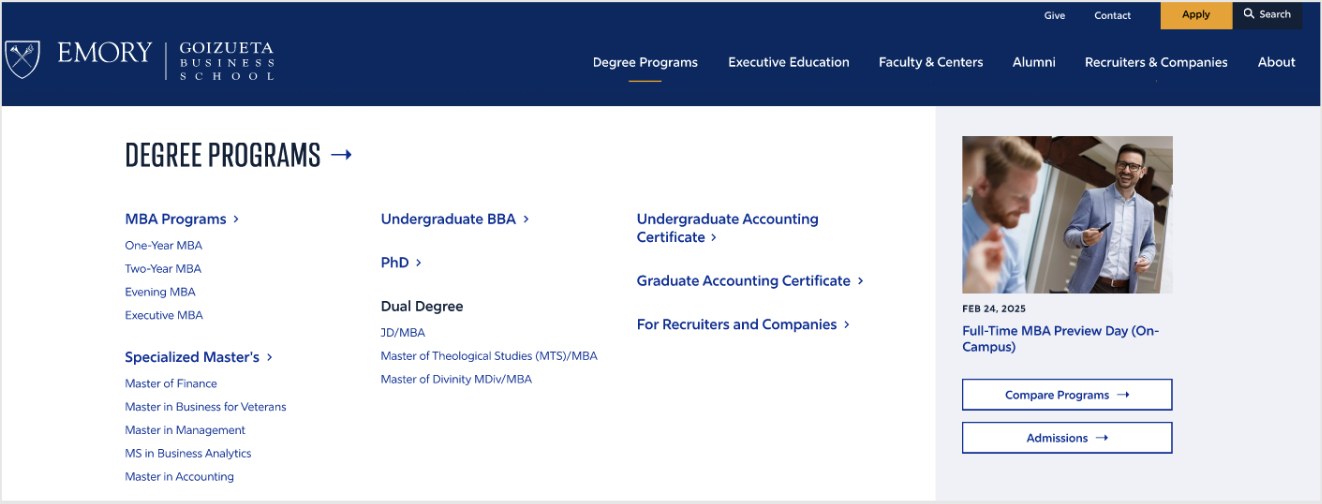
Task: Click the Dual Degree heading text
Action: 422,307
